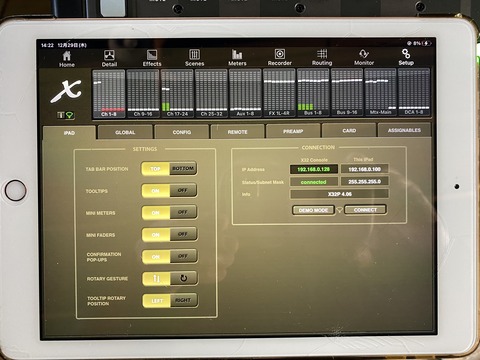The image size is (480, 360).
Task: Tap This iPad IP field 192.168.0.100
Action: pos(364,169)
